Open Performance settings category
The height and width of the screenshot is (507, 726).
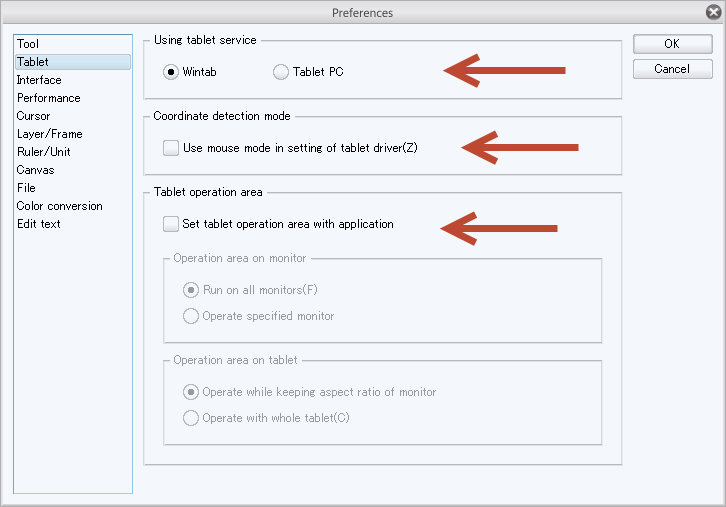tap(48, 98)
